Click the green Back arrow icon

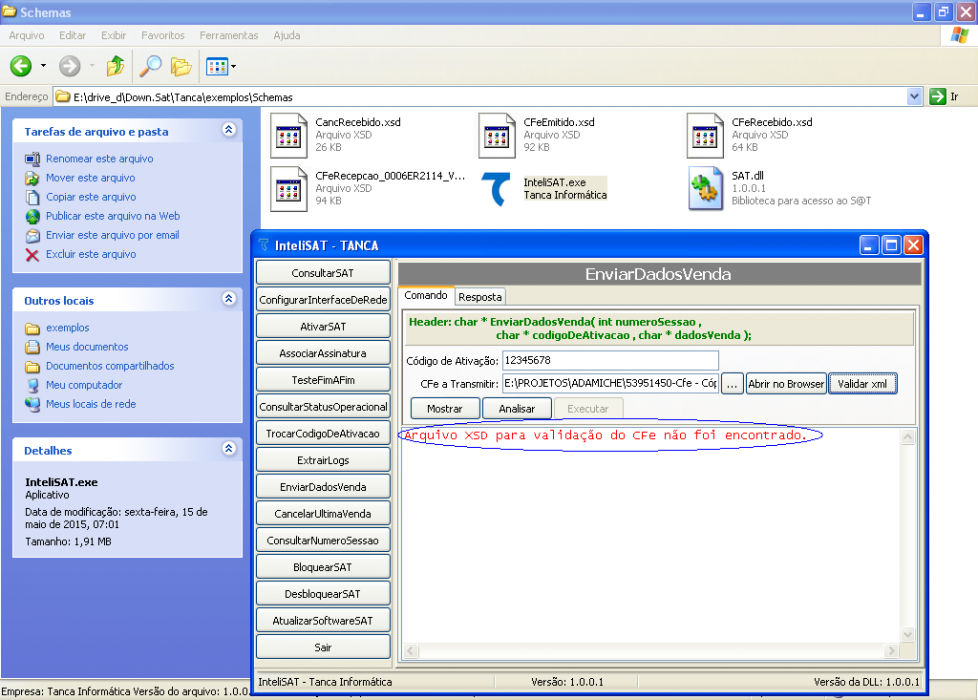coord(21,66)
